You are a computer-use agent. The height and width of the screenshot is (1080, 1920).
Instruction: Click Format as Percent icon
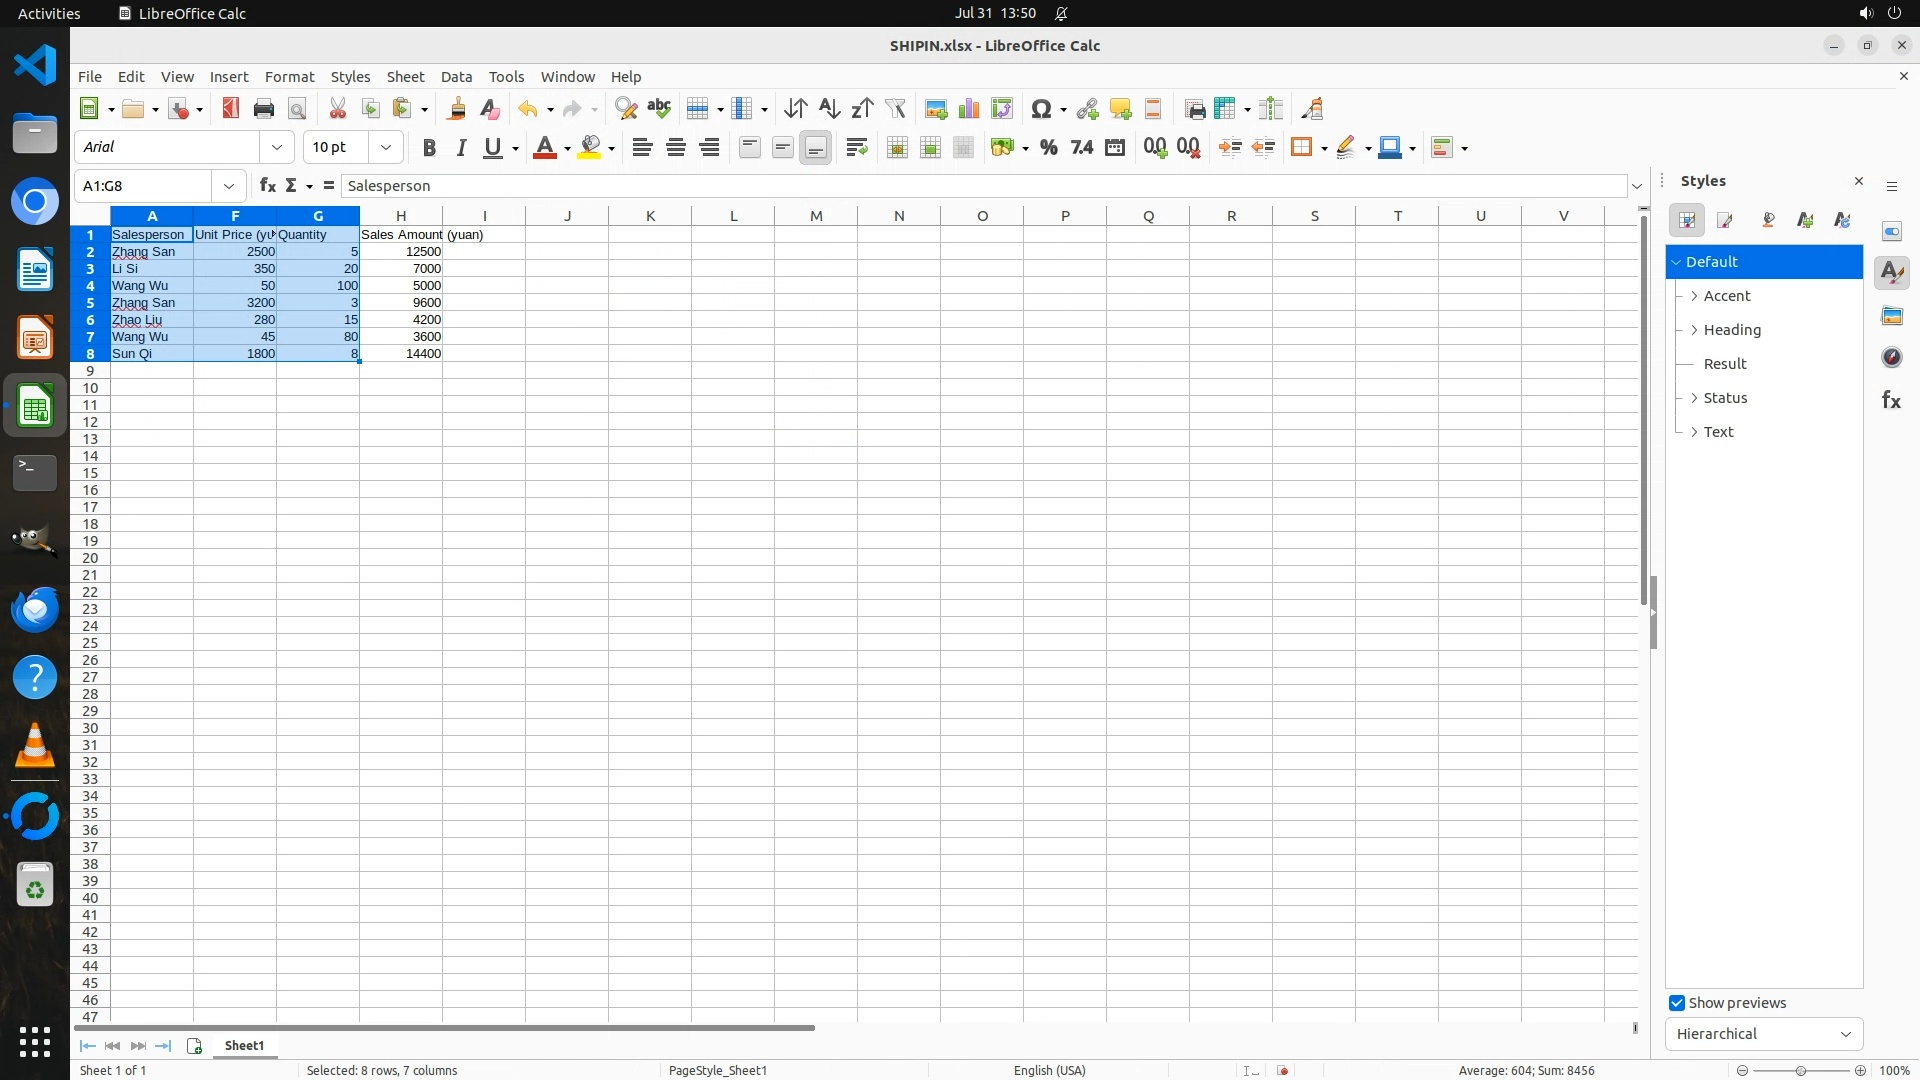1048,148
